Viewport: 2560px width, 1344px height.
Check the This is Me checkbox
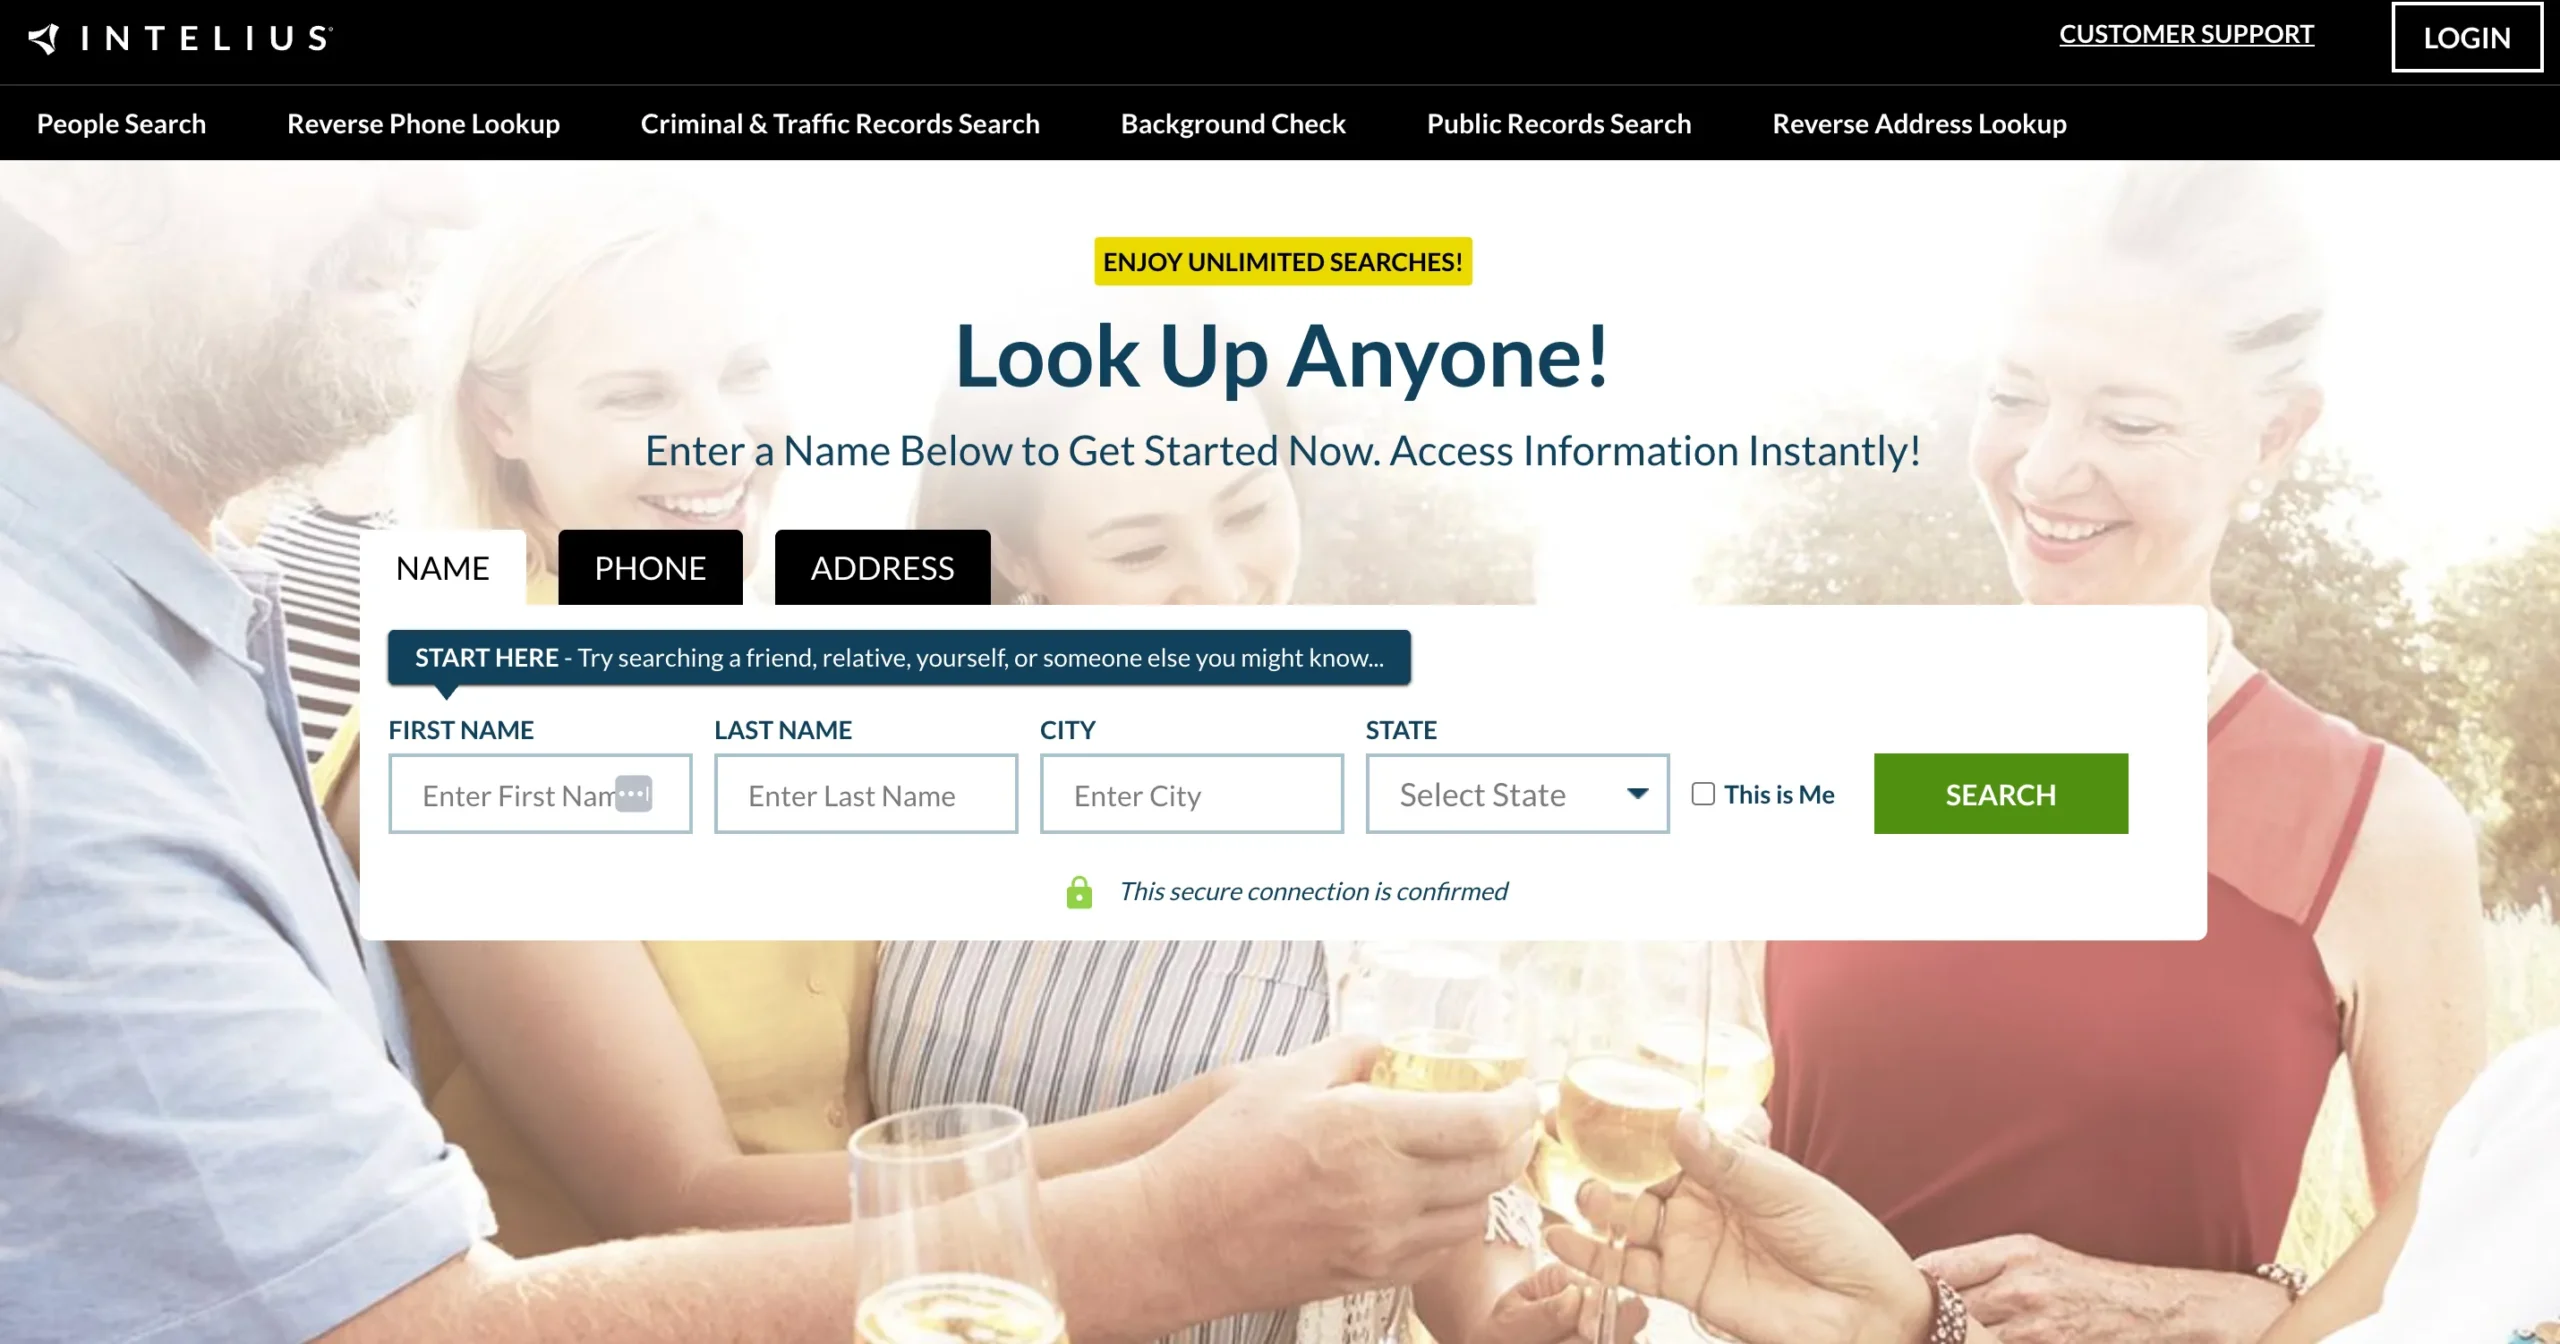[x=1703, y=794]
